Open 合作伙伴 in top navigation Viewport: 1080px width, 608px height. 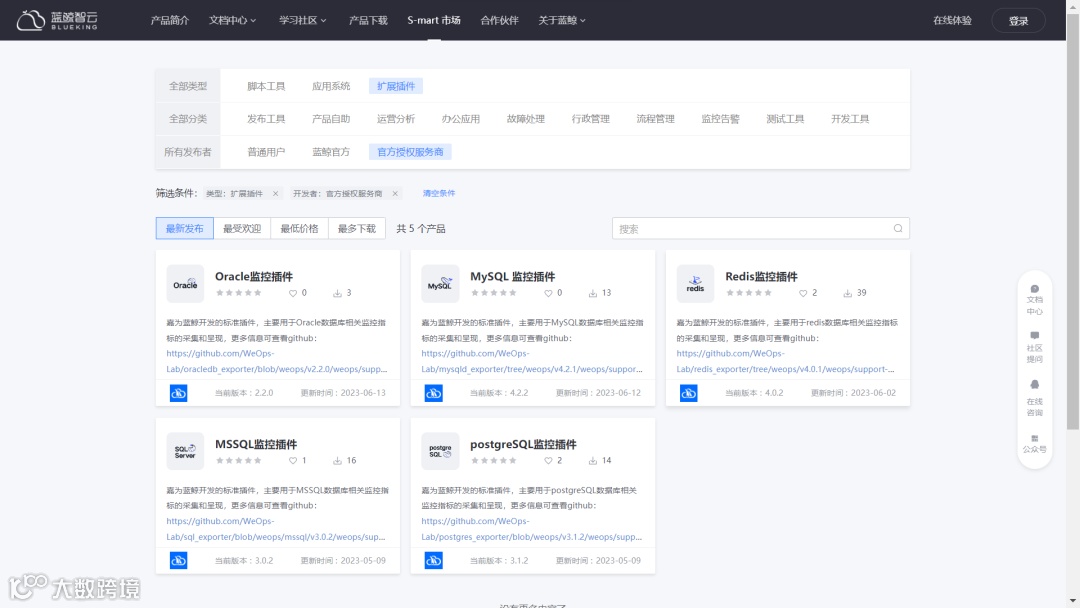[499, 21]
